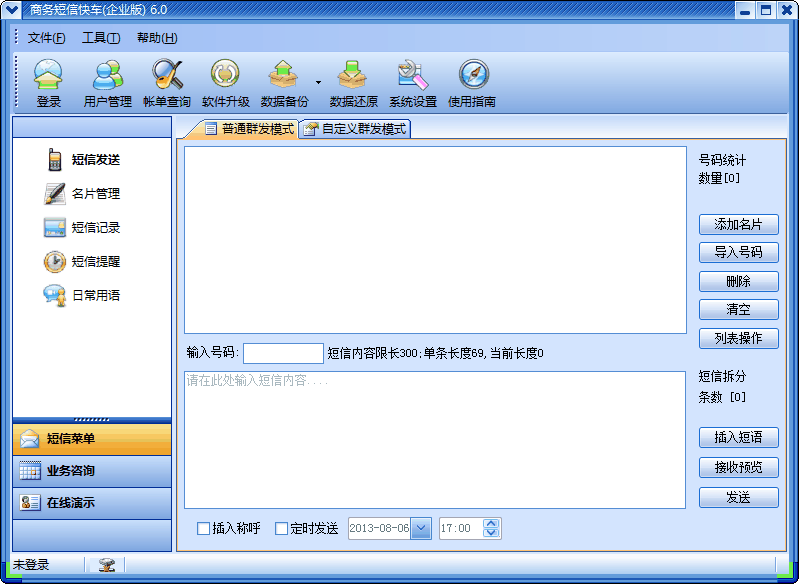Click the 条数 [0] split count label
The height and width of the screenshot is (584, 799).
(x=722, y=397)
